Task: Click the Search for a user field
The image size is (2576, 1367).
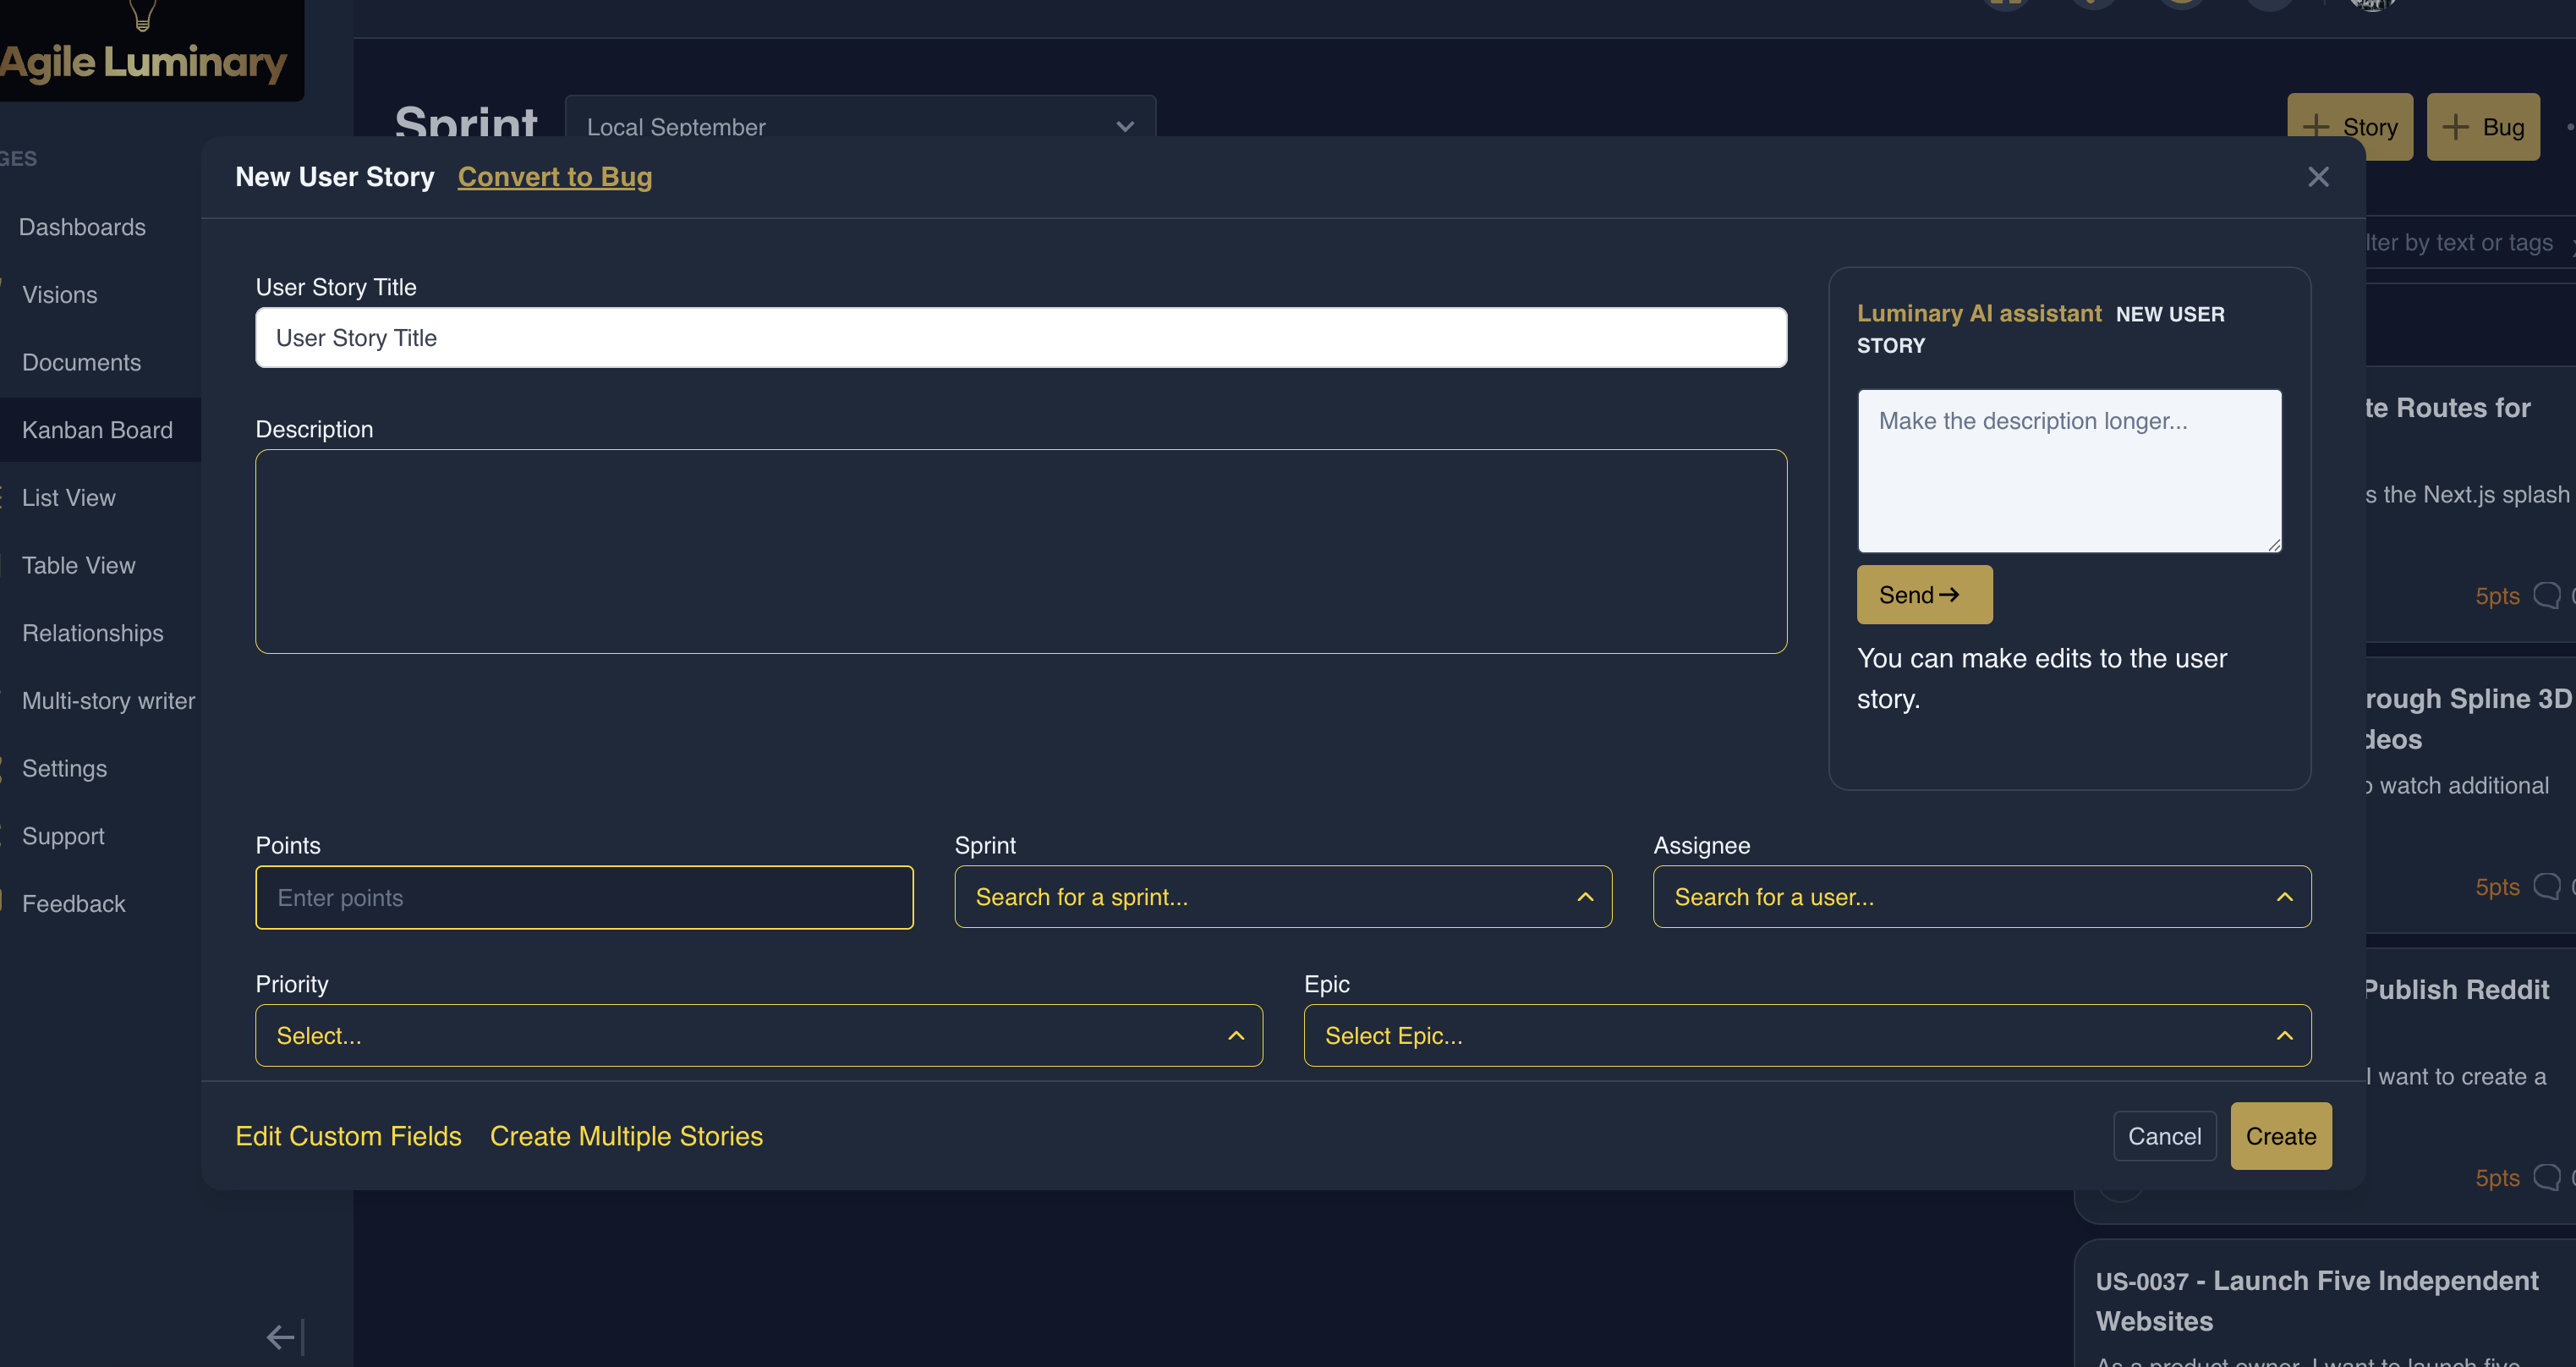Action: coord(1982,897)
